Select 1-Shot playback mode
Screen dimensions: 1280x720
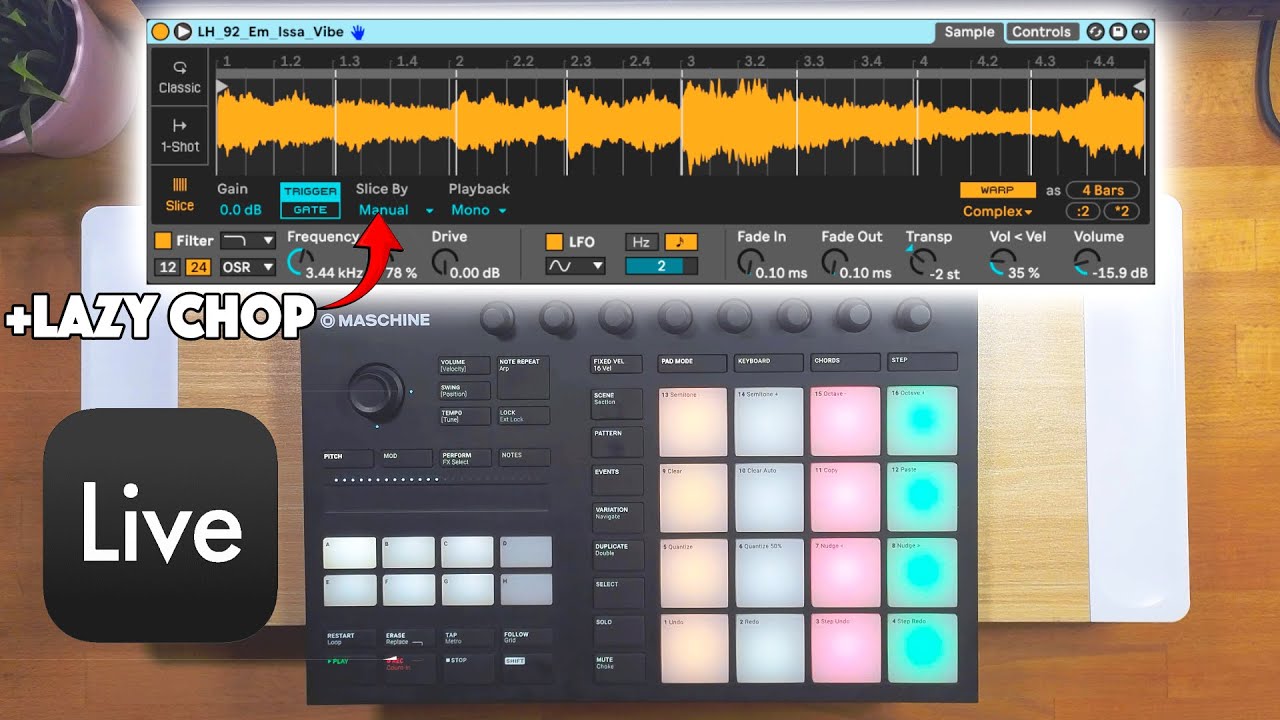pos(180,136)
